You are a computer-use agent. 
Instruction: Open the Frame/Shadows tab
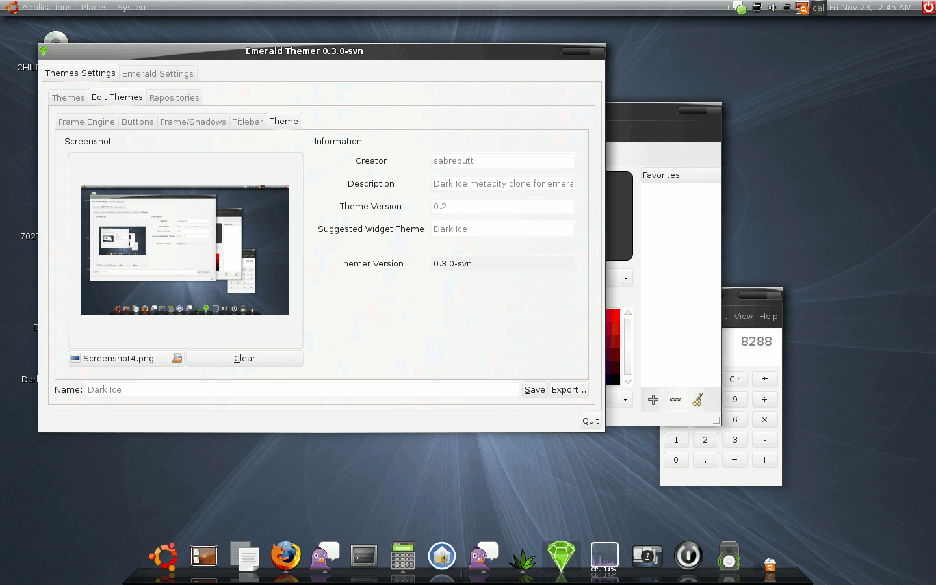pos(193,121)
